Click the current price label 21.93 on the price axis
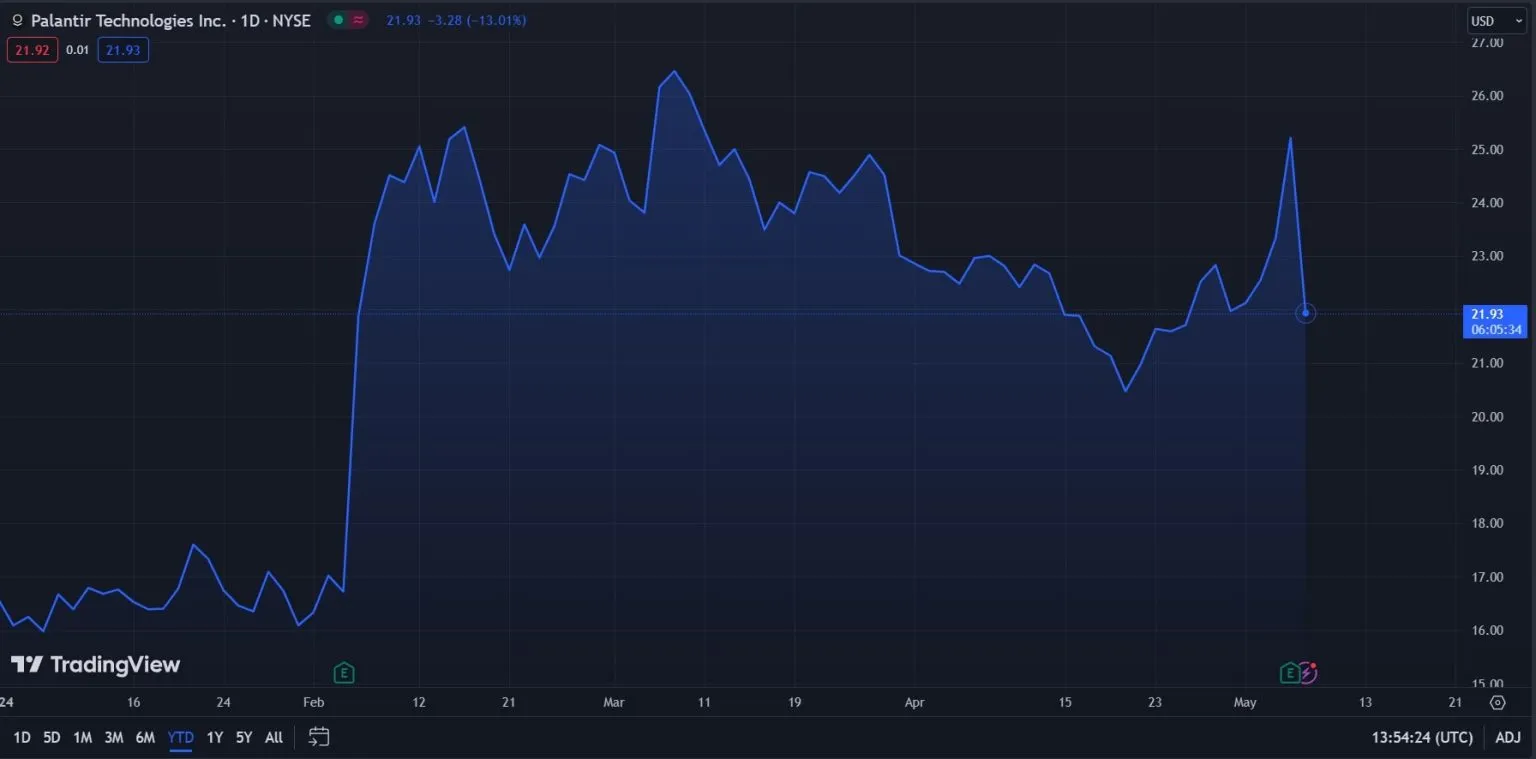The image size is (1536, 759). click(1495, 322)
